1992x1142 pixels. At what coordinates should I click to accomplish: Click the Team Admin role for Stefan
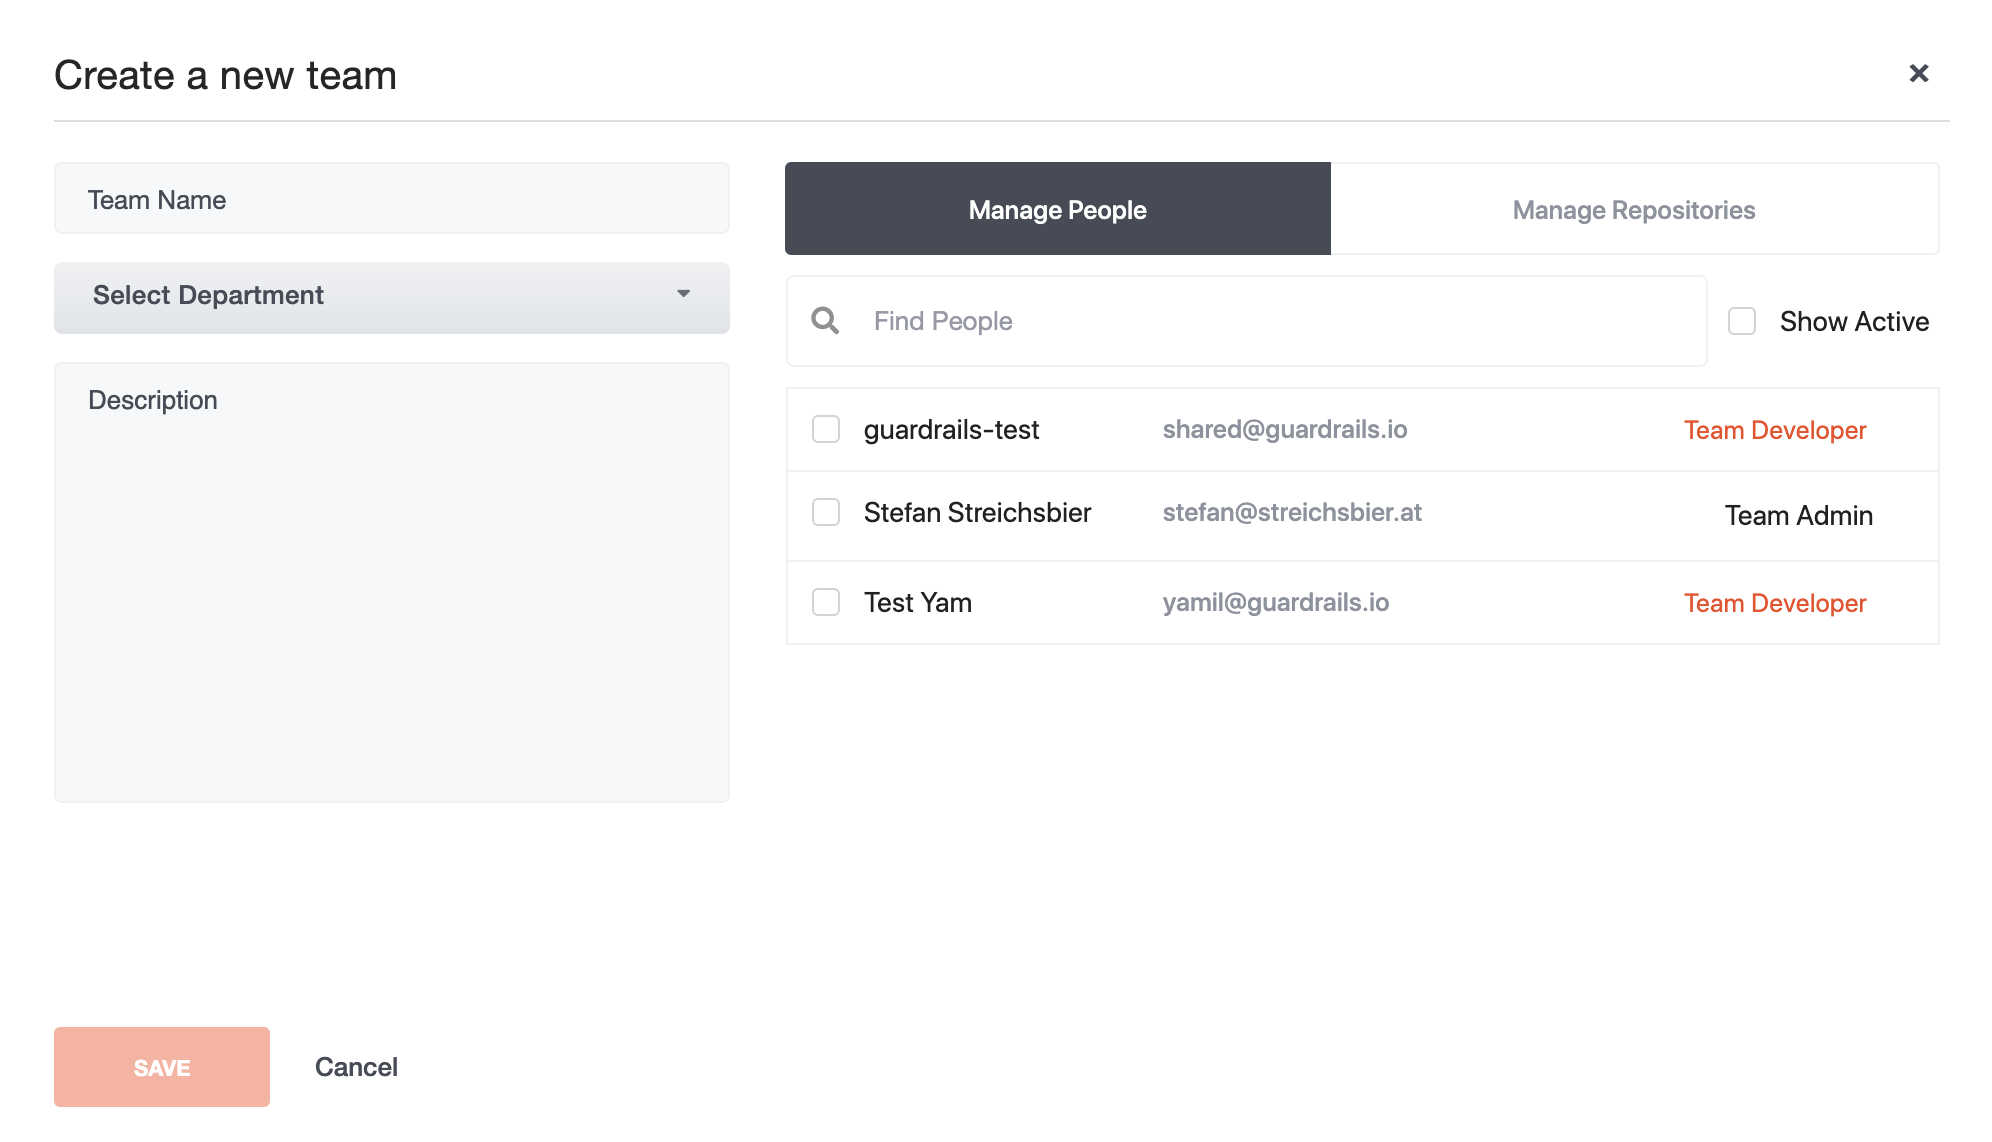[1798, 515]
